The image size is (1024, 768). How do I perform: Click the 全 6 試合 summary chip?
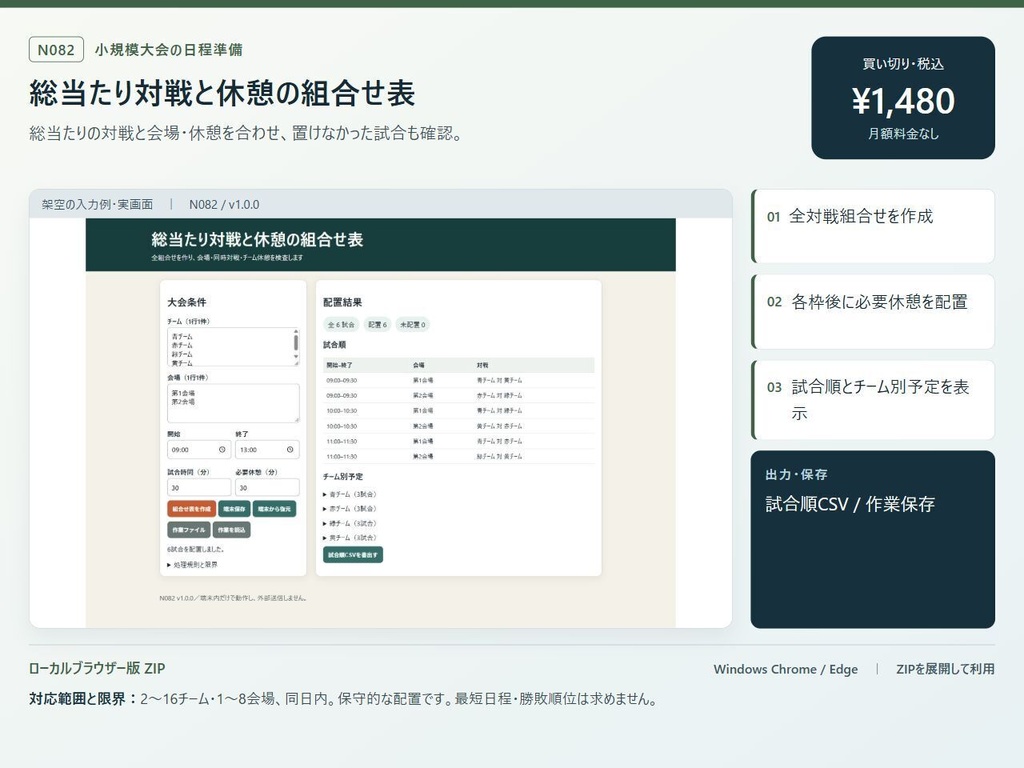point(342,325)
